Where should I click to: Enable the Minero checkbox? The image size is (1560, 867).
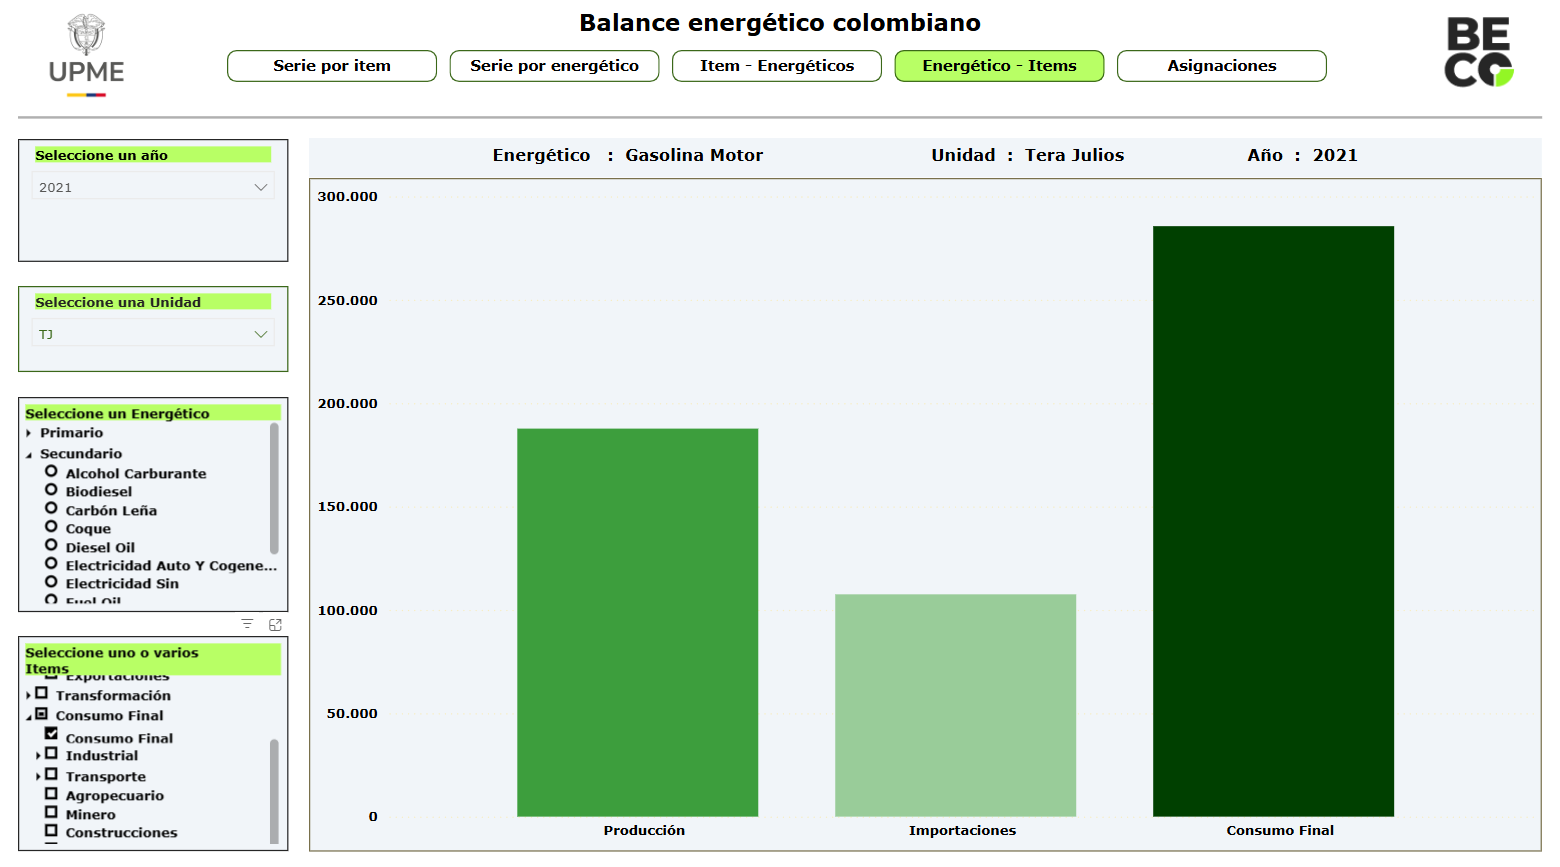[x=51, y=813]
